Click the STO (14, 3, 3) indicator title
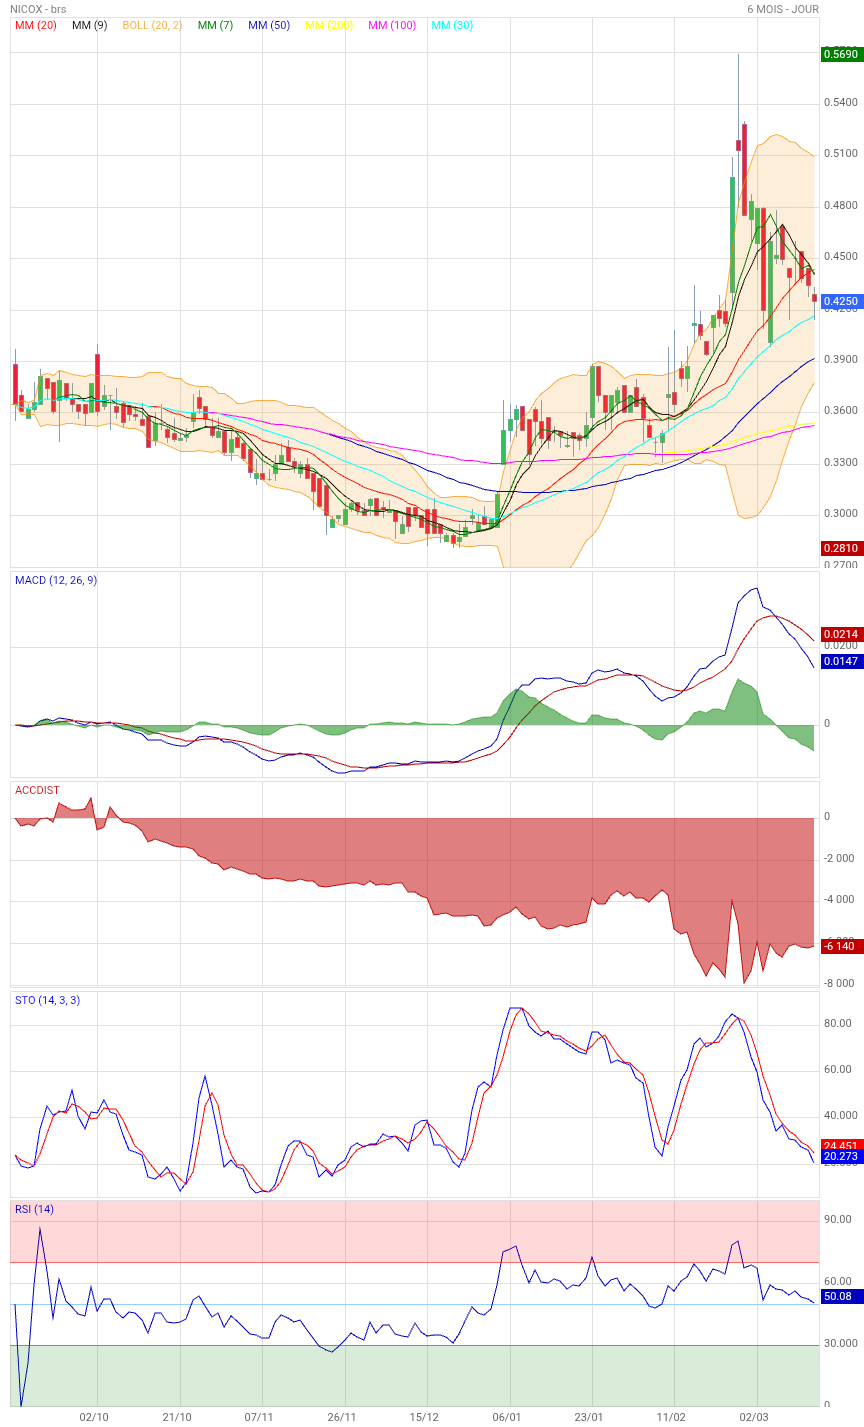Screen dimensions: 864x1427 (47, 999)
